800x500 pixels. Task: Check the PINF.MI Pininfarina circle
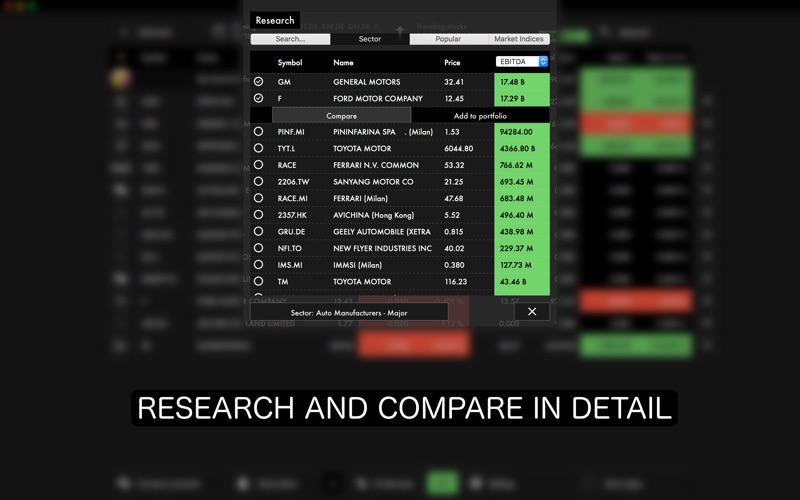[259, 132]
